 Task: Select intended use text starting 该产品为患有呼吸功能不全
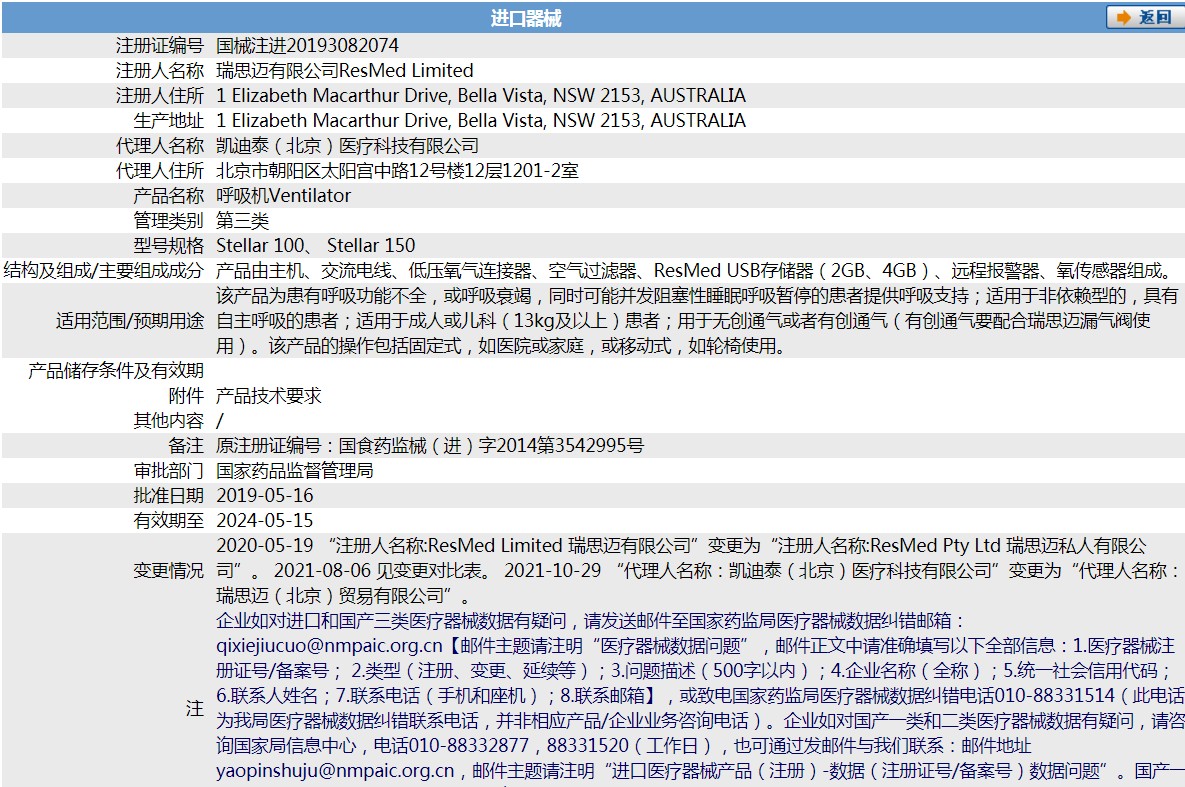click(697, 321)
